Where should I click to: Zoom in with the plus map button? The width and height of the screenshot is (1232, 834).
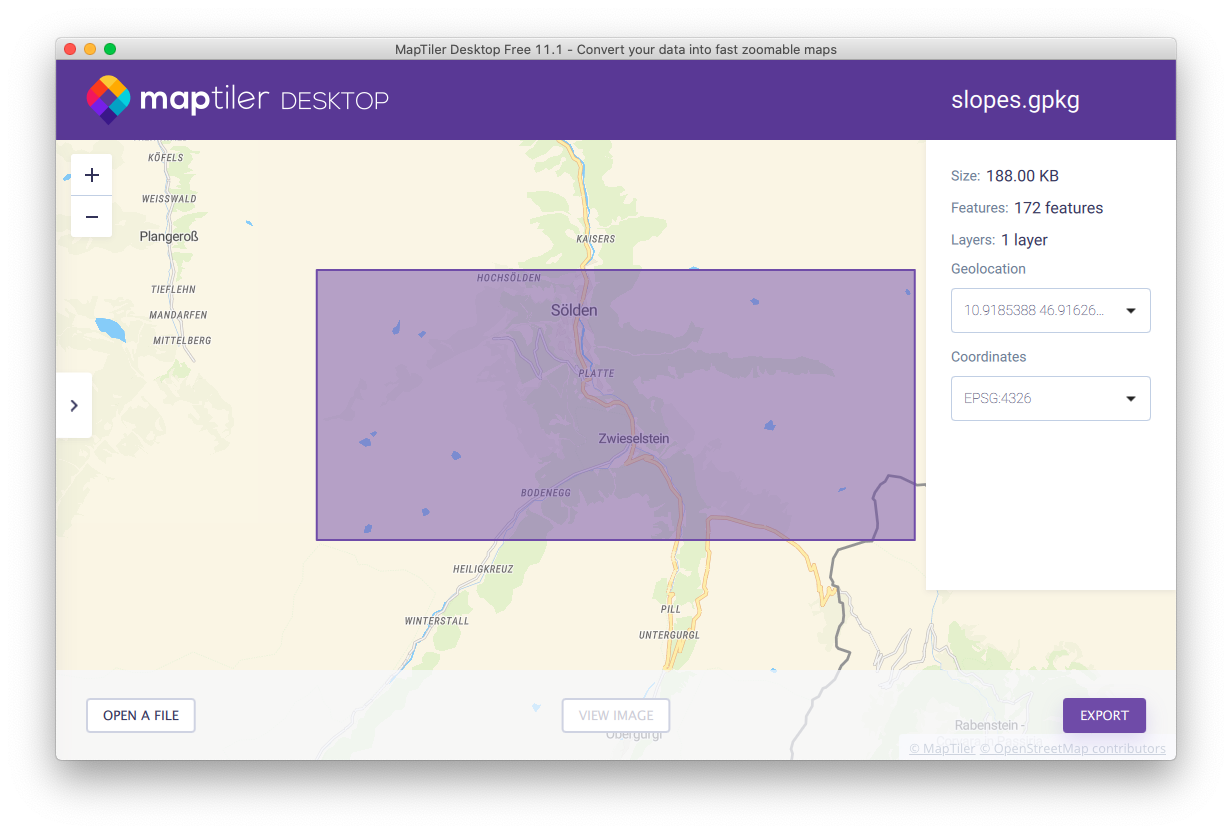[92, 175]
